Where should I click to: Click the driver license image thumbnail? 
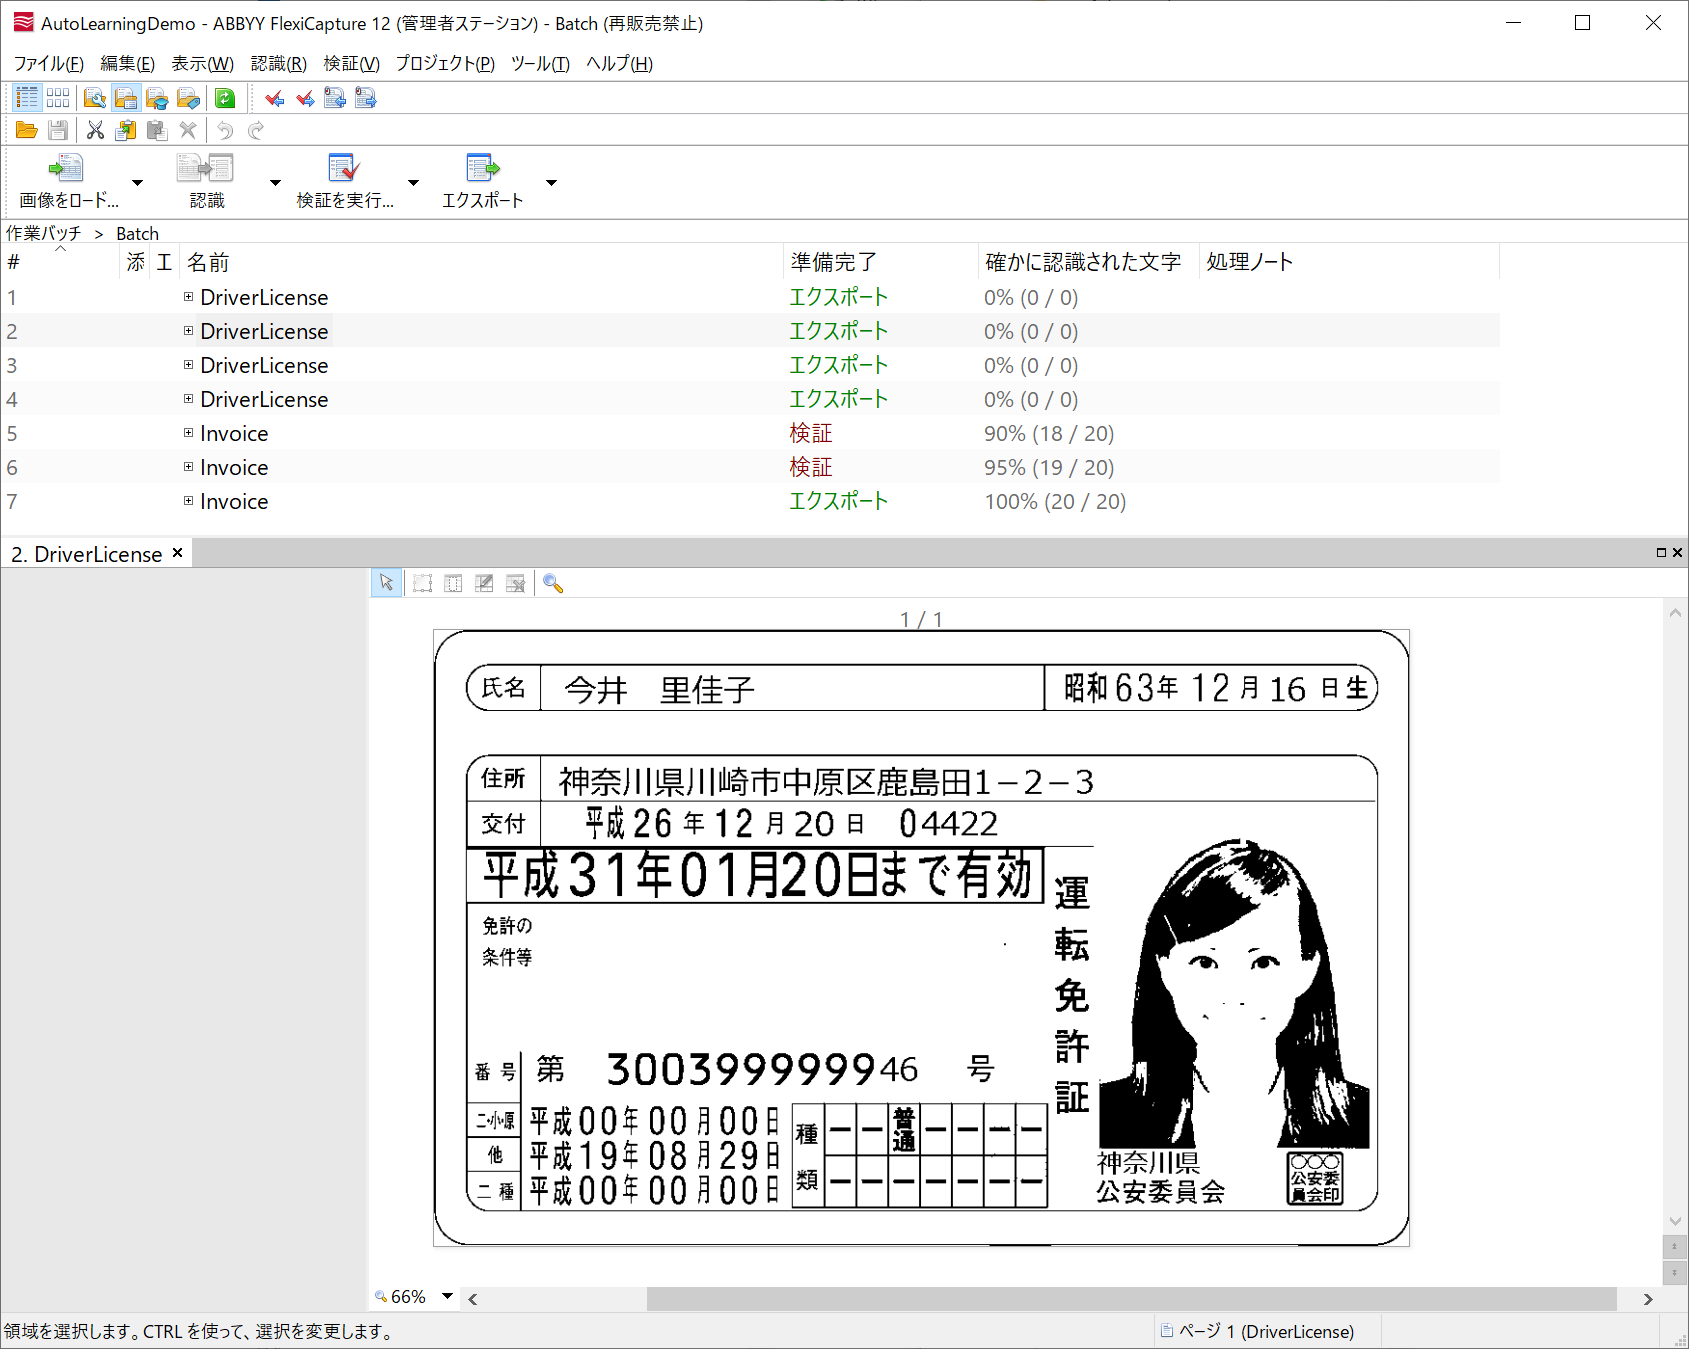[921, 938]
